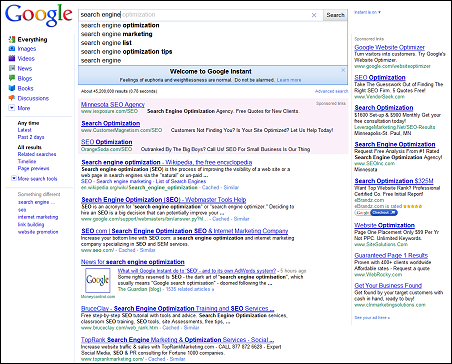Open Webmaster Tools Help SEO result
The height and width of the screenshot is (364, 452).
pos(163,200)
